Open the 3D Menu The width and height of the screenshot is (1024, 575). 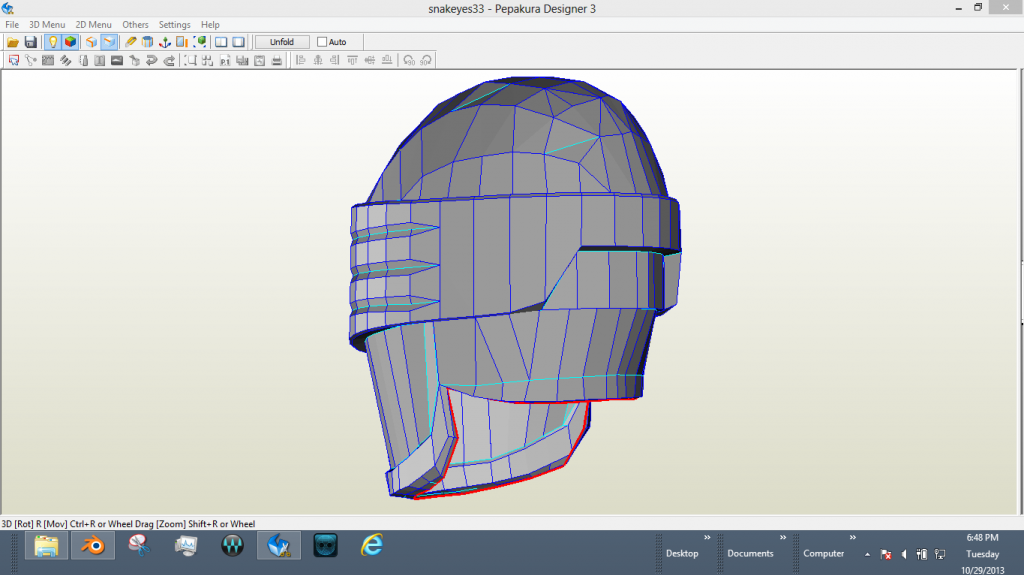pyautogui.click(x=46, y=24)
